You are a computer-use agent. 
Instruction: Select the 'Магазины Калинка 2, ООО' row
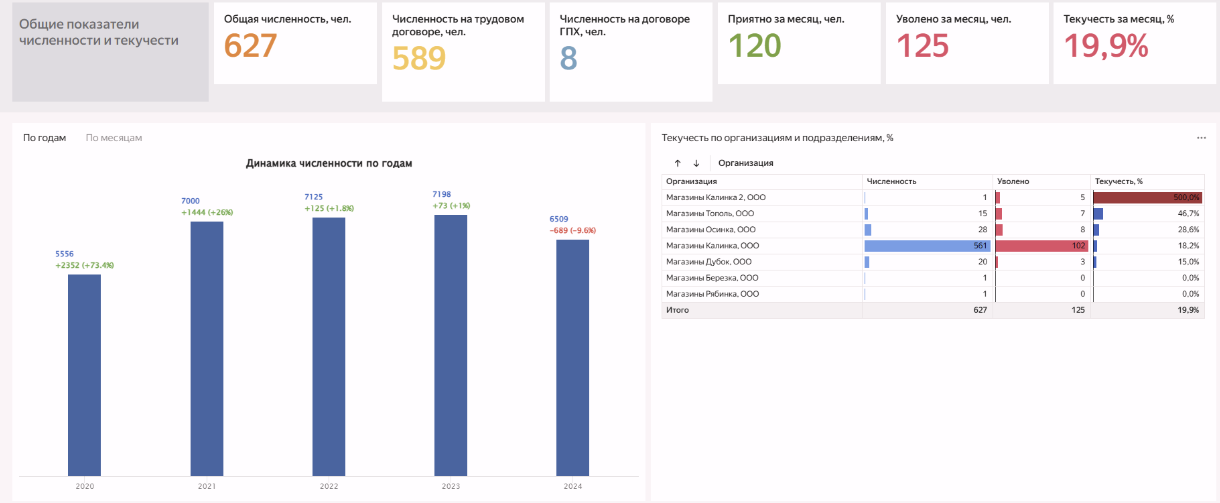[x=716, y=198]
